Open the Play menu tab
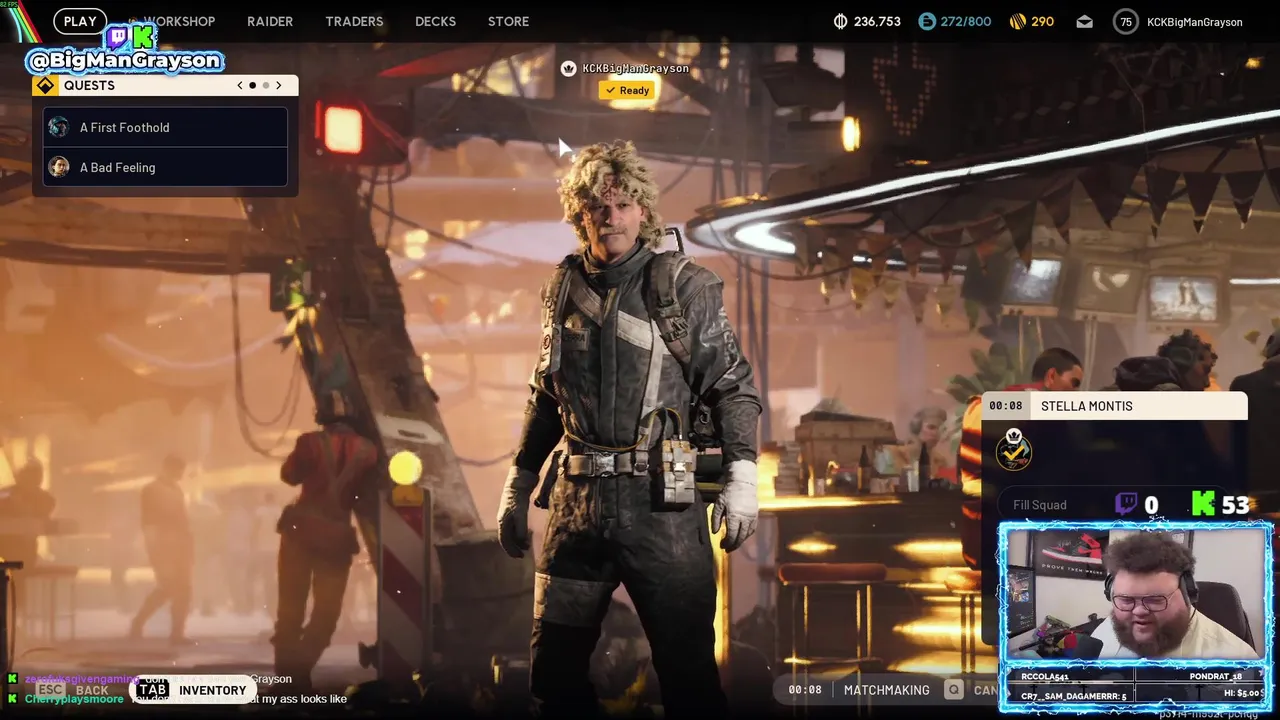 tap(80, 21)
